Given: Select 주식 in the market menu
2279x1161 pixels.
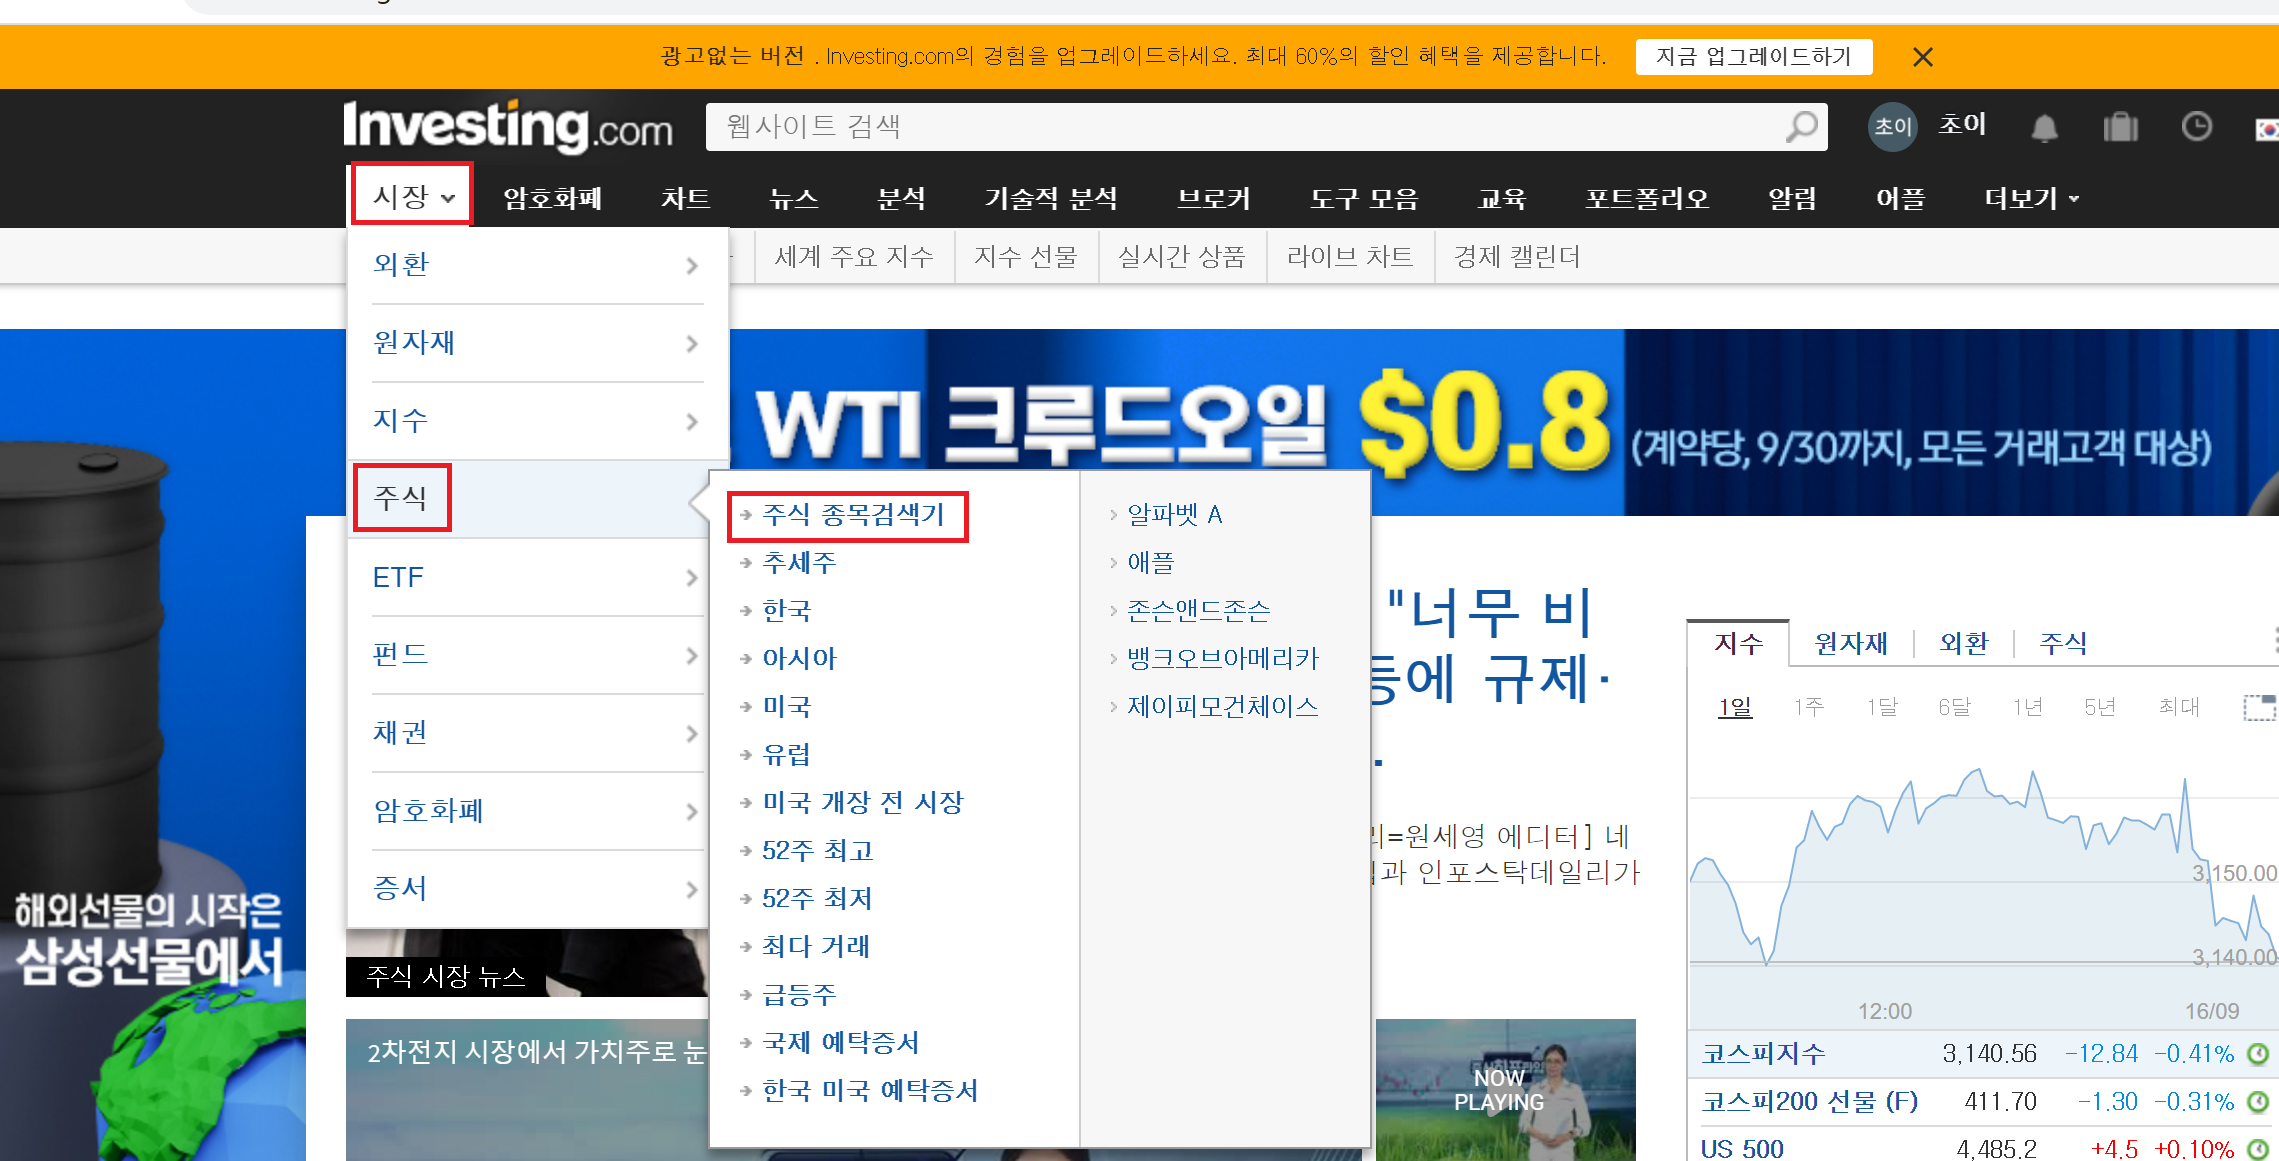Looking at the screenshot, I should pos(401,497).
